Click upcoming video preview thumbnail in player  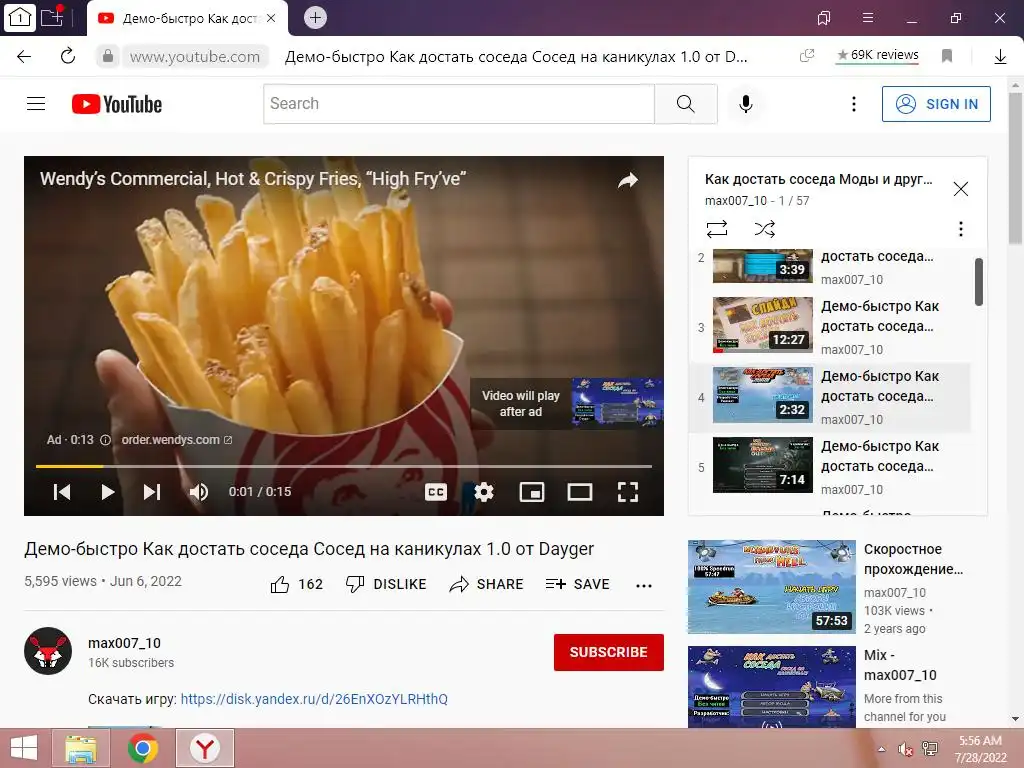point(617,403)
